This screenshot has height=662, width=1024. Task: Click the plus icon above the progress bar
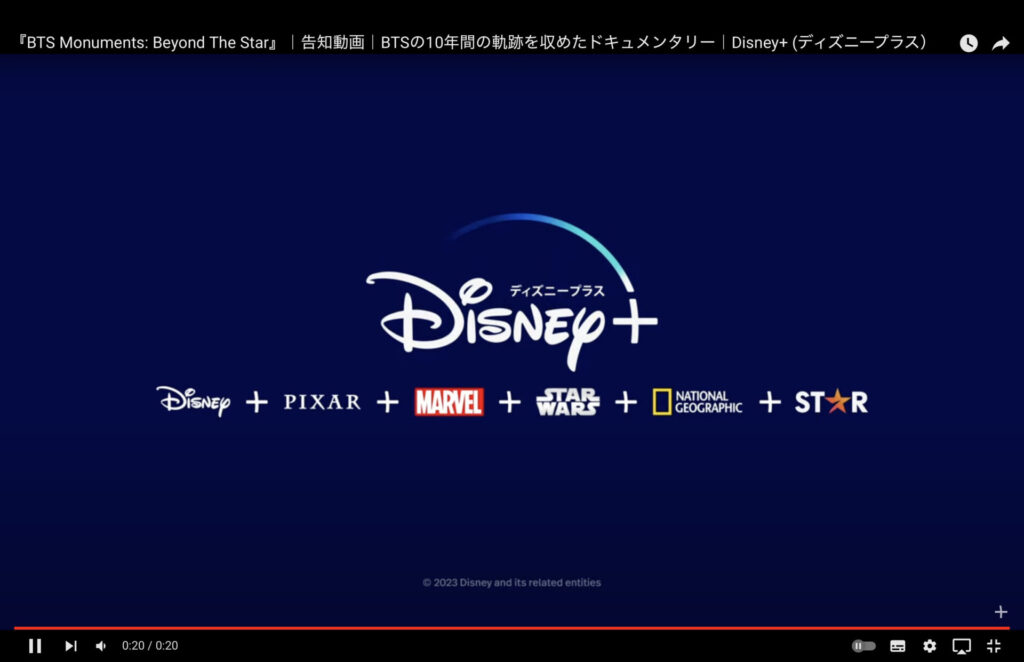(x=1001, y=612)
